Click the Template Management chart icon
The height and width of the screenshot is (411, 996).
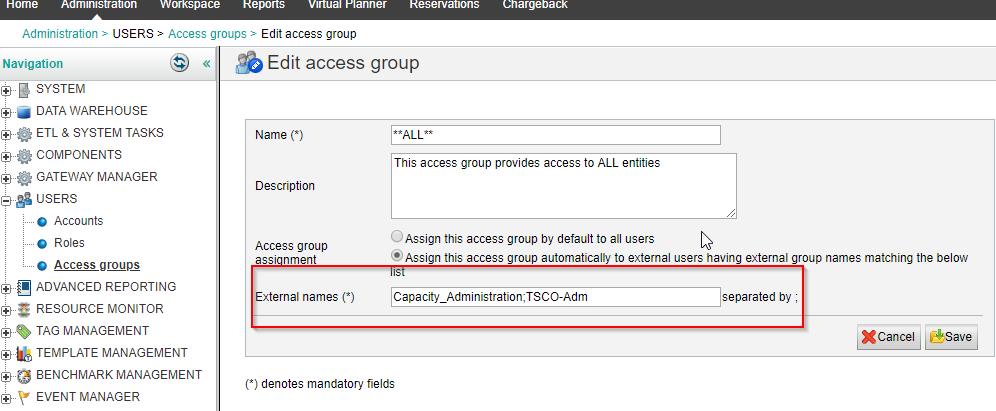coord(24,354)
